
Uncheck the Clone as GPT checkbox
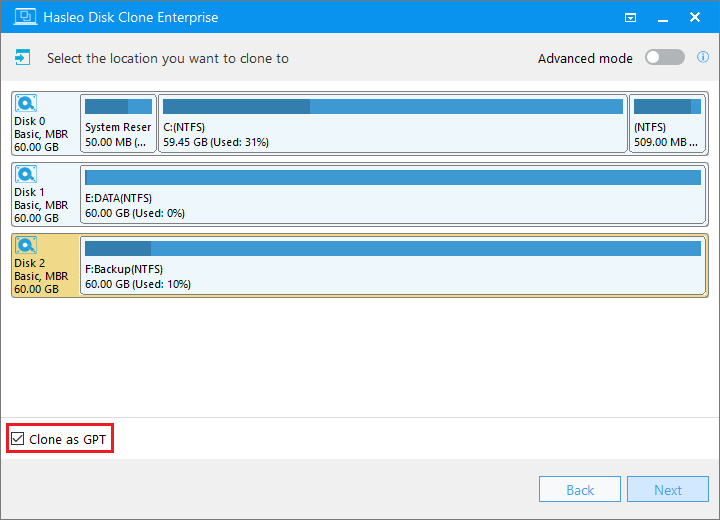(17, 439)
